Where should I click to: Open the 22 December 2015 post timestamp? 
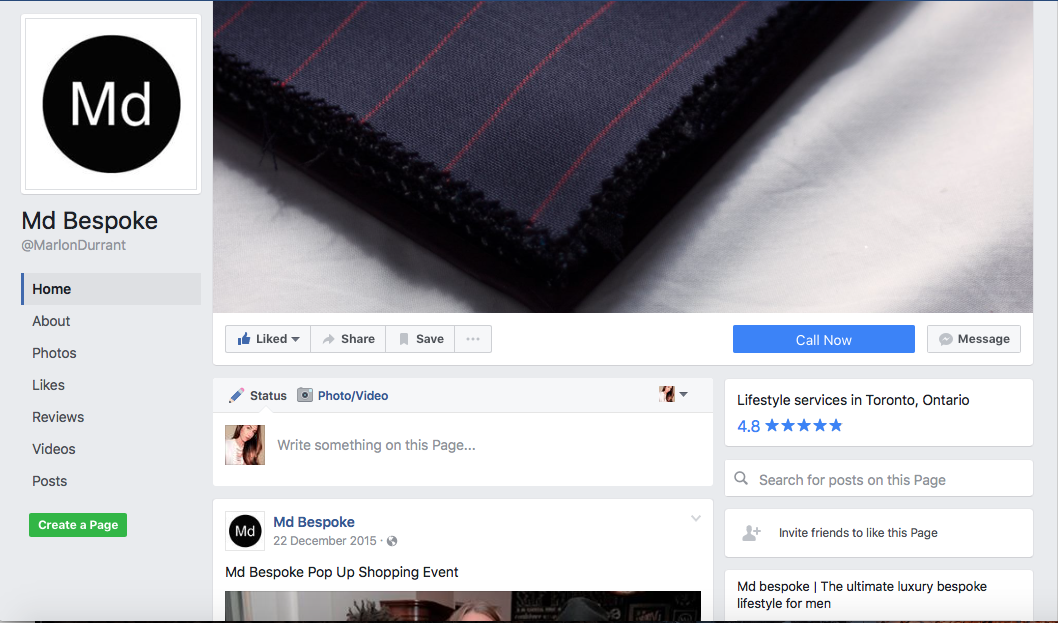pos(325,541)
